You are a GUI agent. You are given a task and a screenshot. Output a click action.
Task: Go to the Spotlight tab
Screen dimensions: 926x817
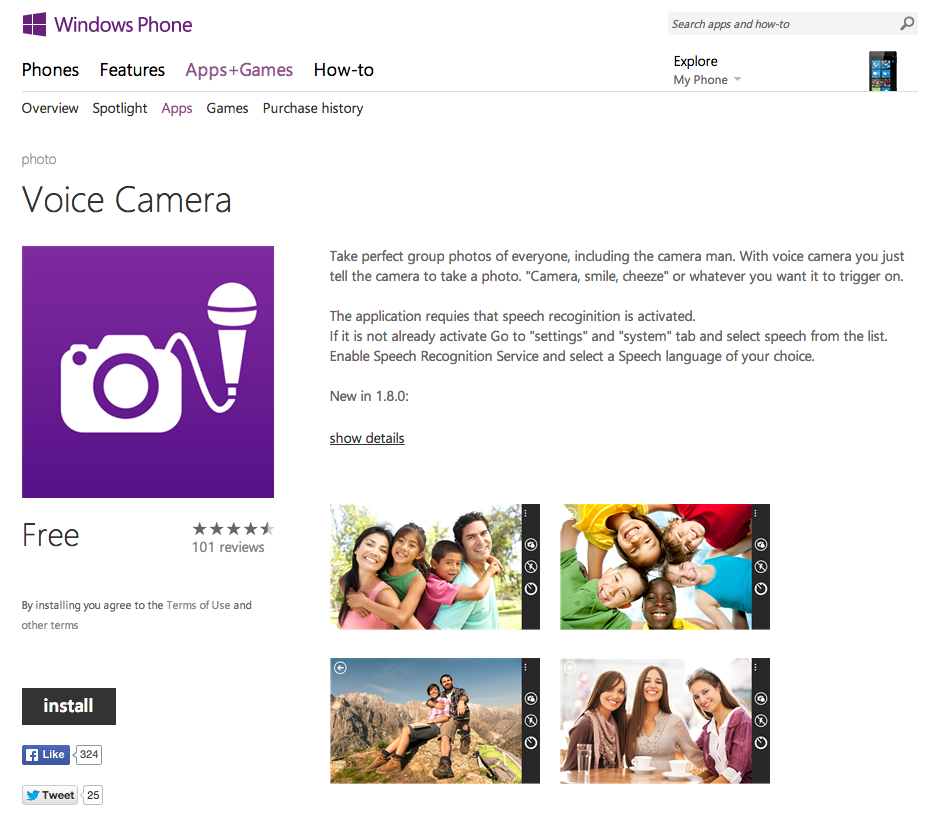[120, 109]
